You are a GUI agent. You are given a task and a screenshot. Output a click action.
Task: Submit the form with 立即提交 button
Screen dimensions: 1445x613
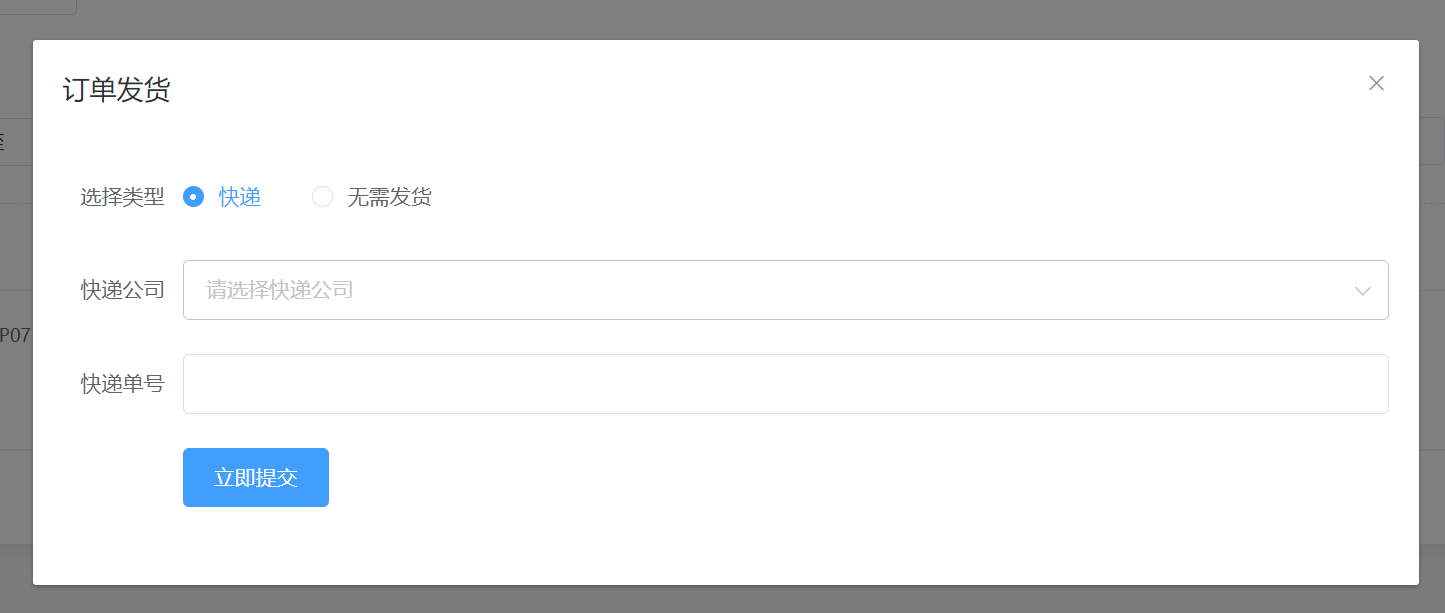pyautogui.click(x=256, y=477)
